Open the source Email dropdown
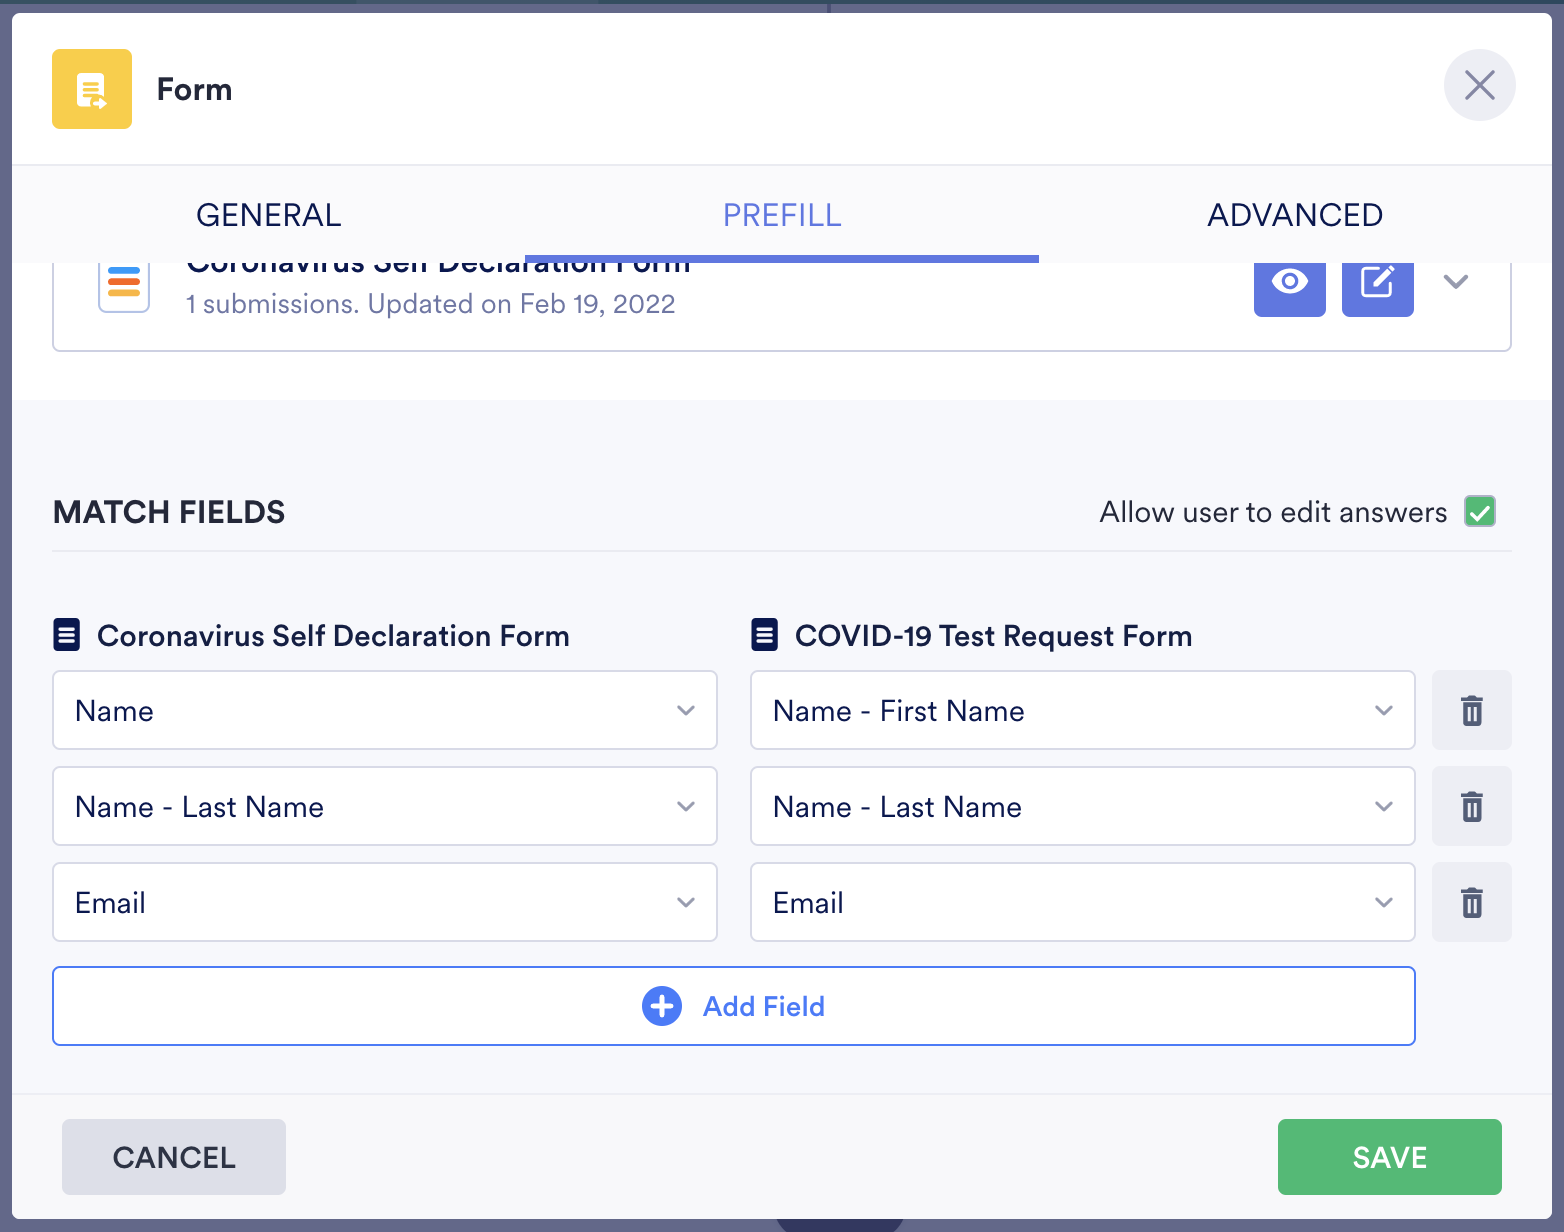 coord(385,903)
